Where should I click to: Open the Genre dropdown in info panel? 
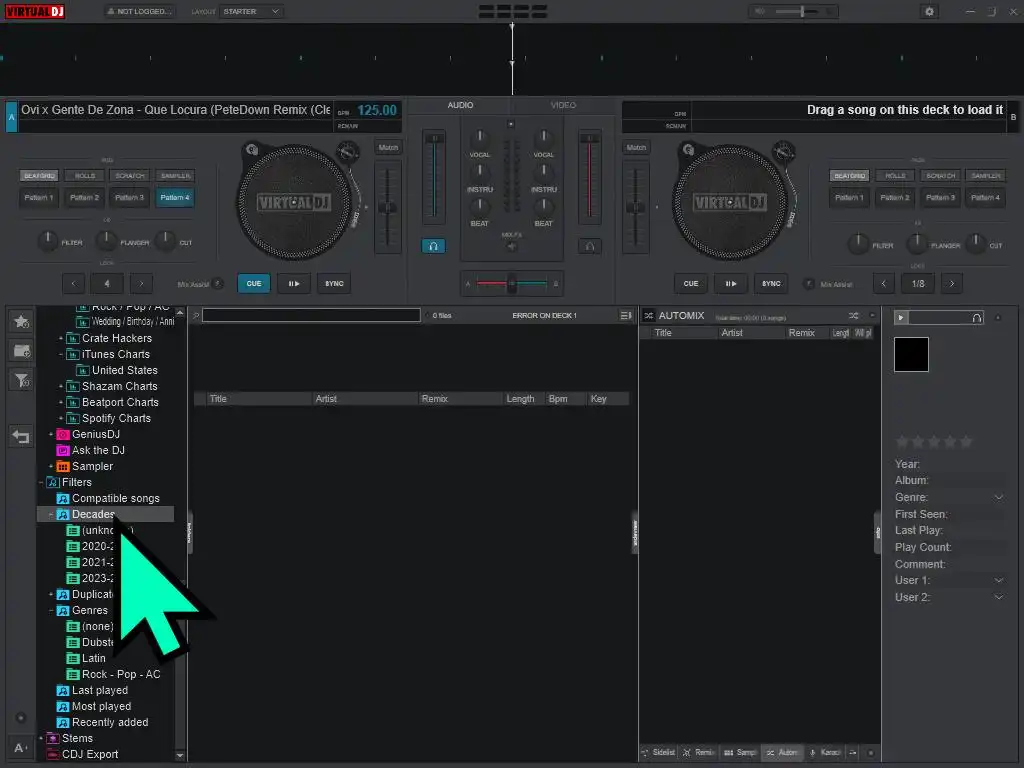(999, 498)
